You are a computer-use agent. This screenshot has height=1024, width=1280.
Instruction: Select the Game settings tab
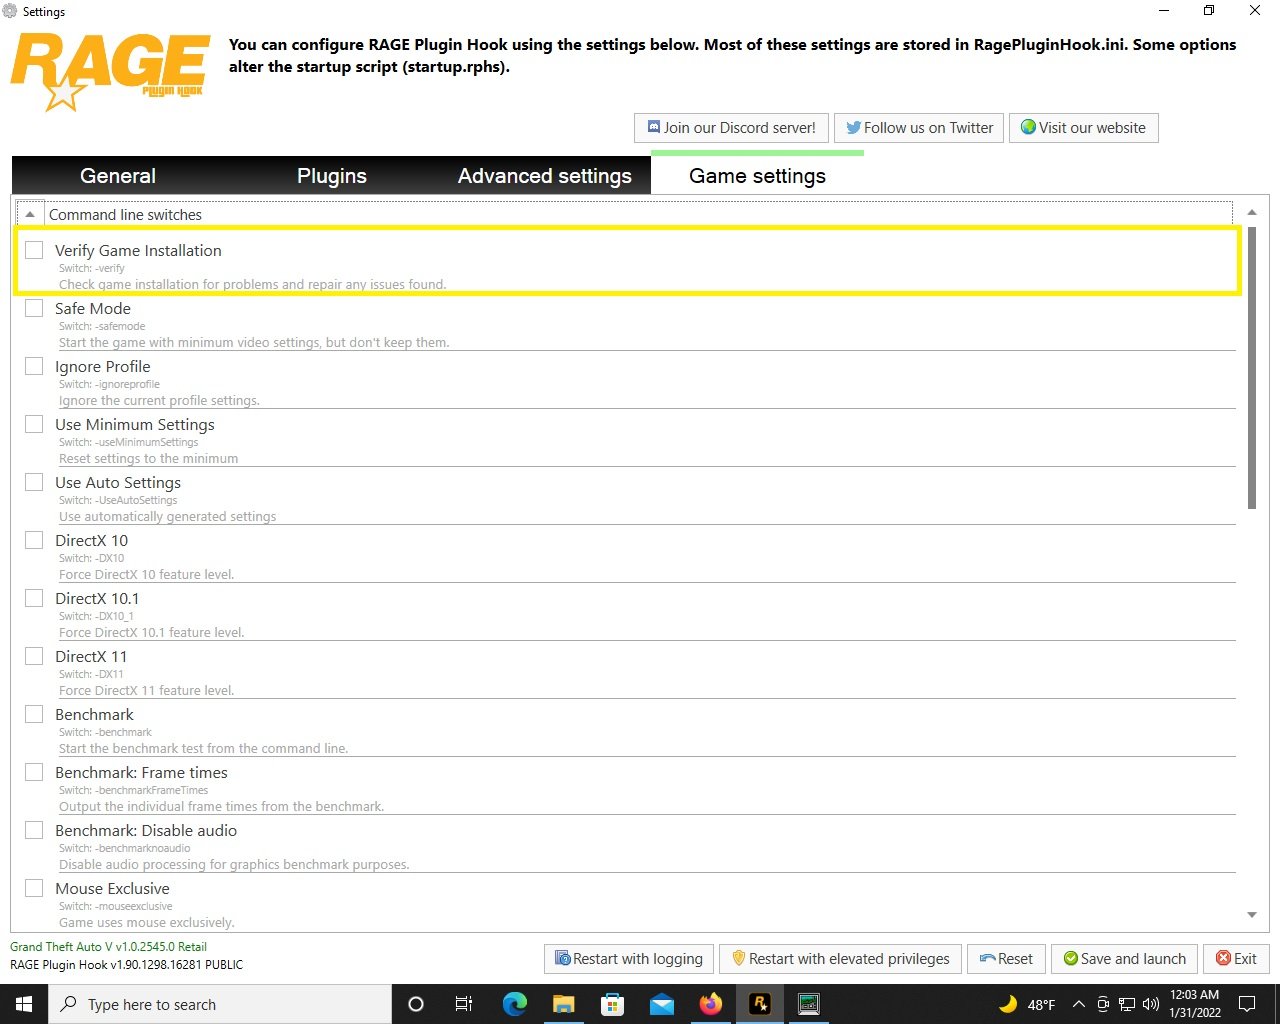point(757,176)
